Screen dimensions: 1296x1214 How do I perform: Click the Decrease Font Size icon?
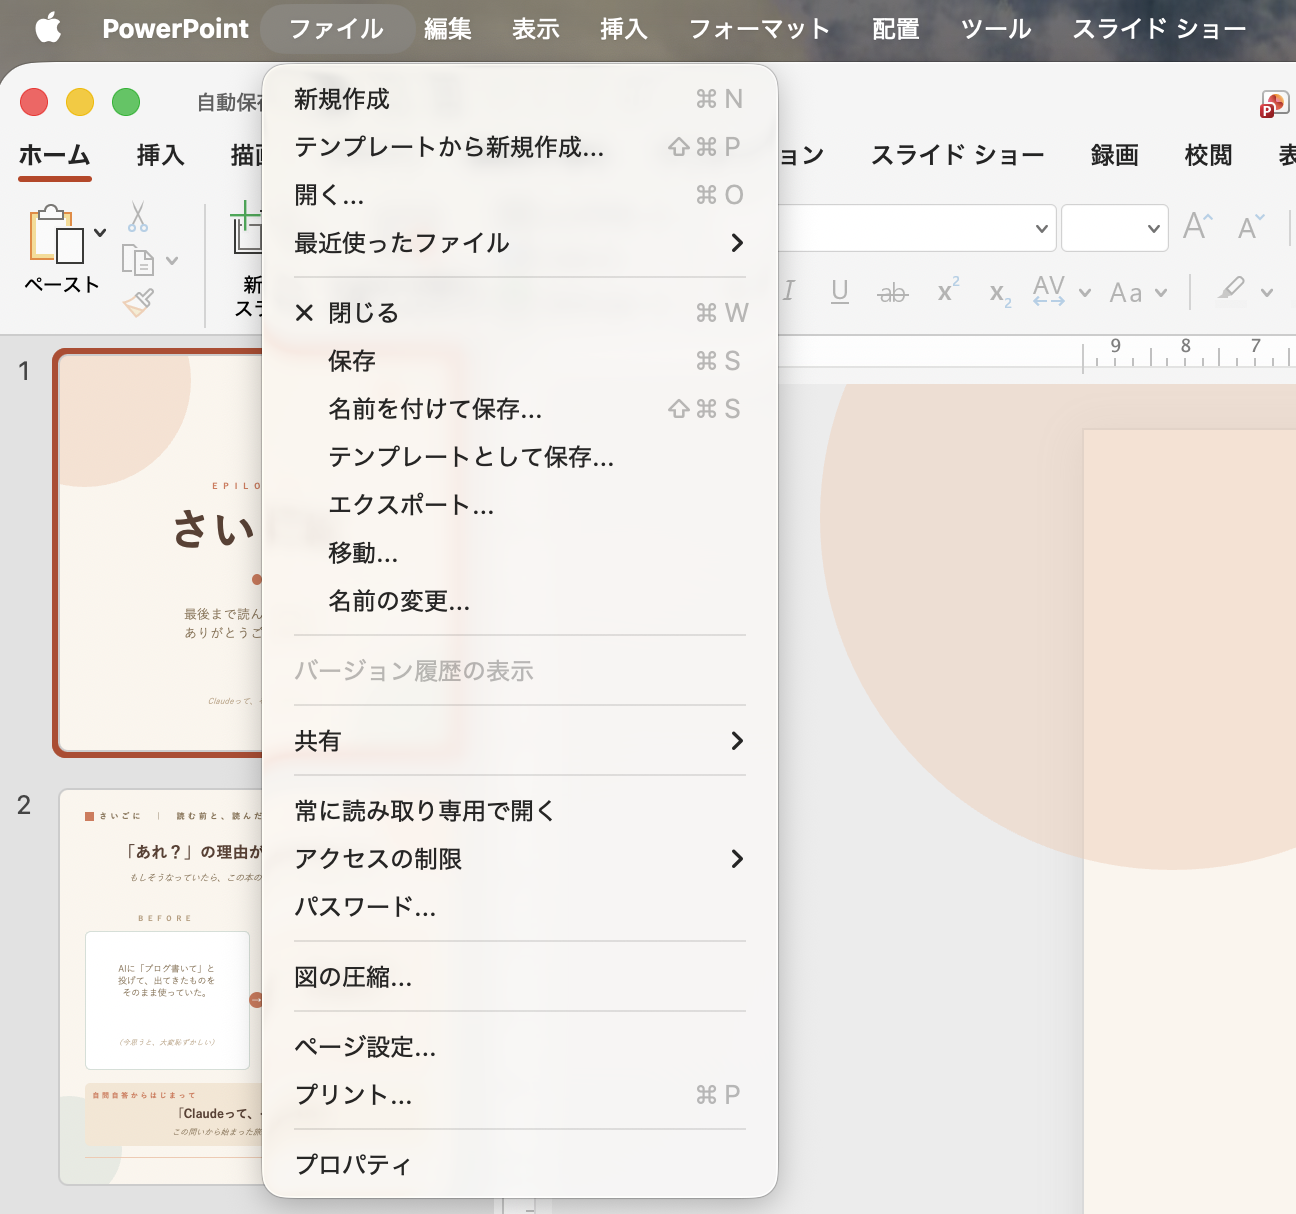tap(1250, 227)
